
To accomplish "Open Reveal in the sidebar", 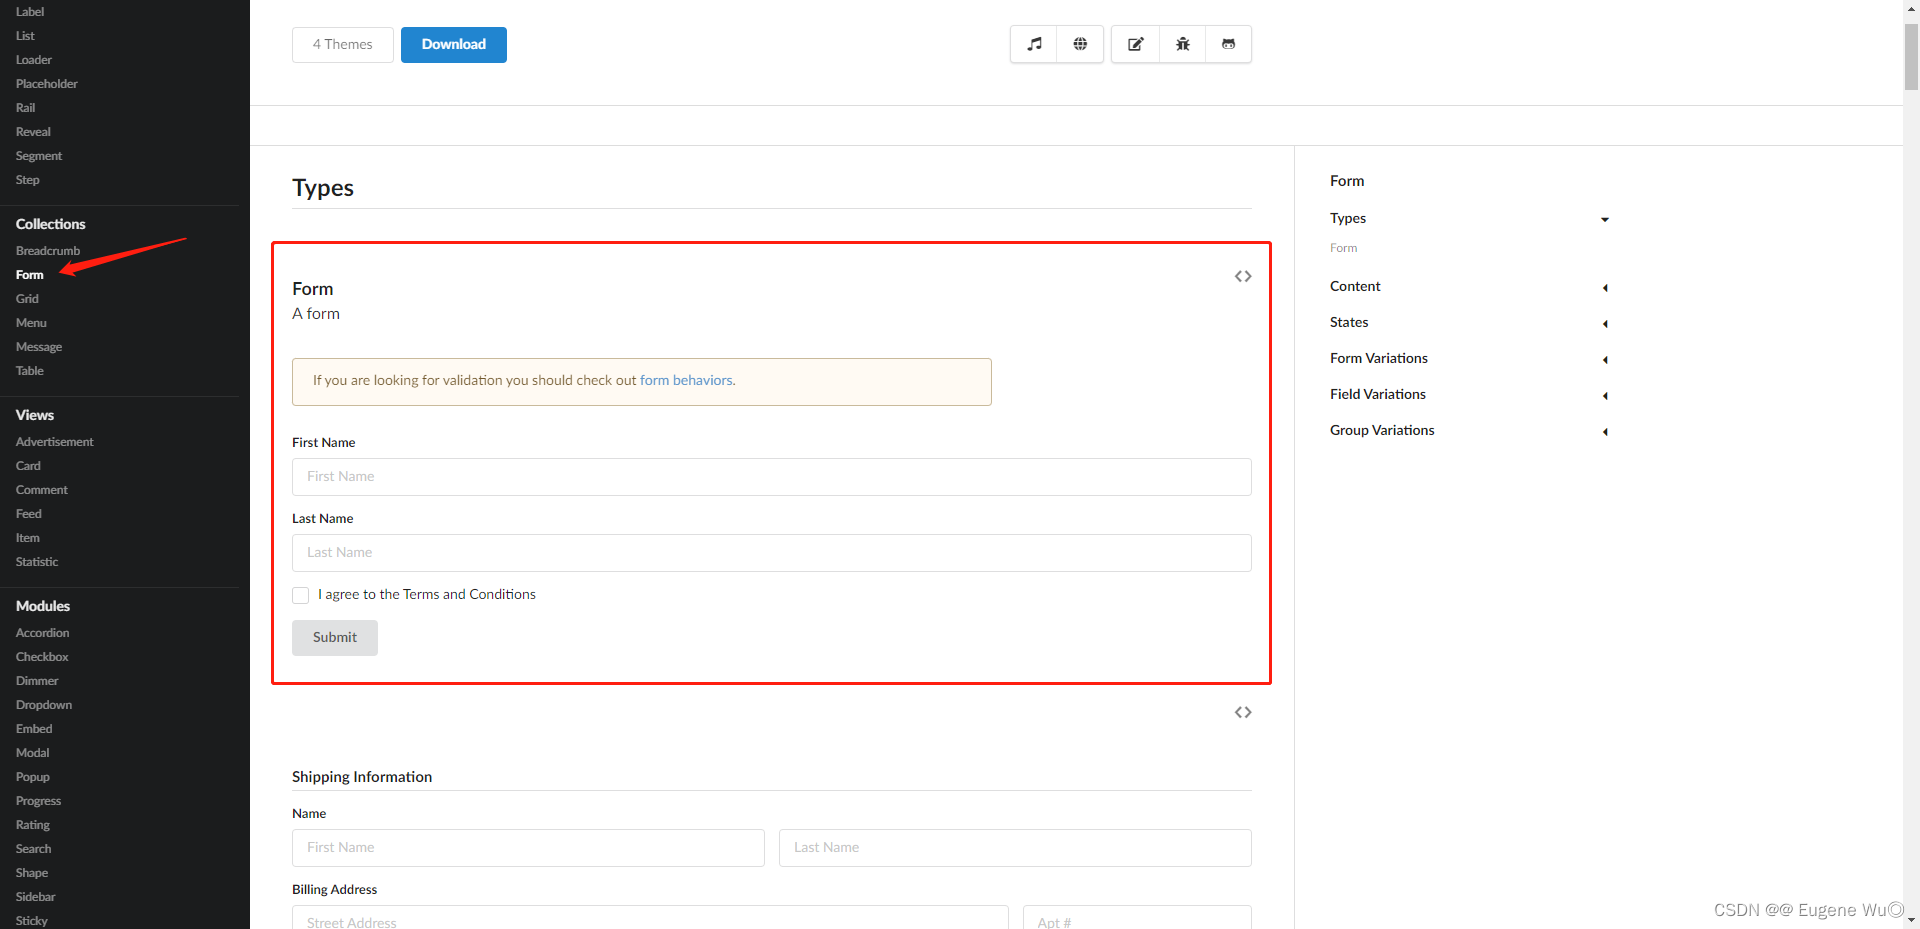I will pyautogui.click(x=33, y=132).
